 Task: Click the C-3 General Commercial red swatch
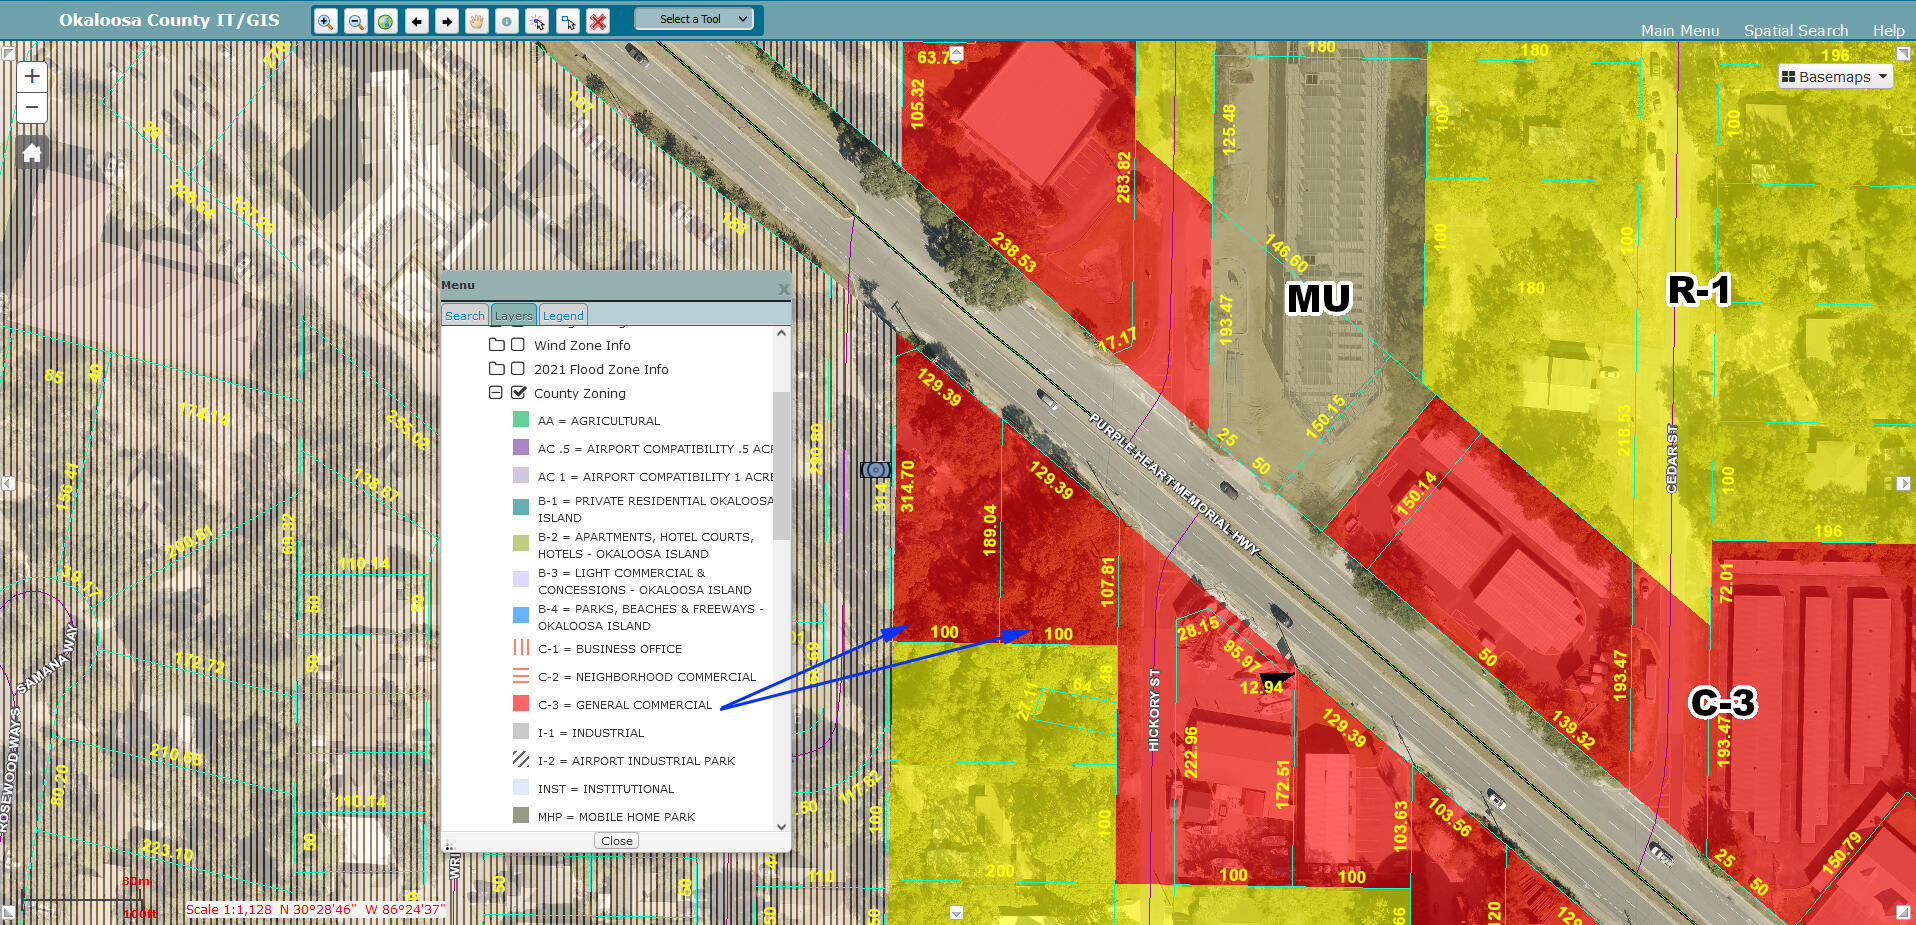pyautogui.click(x=521, y=704)
